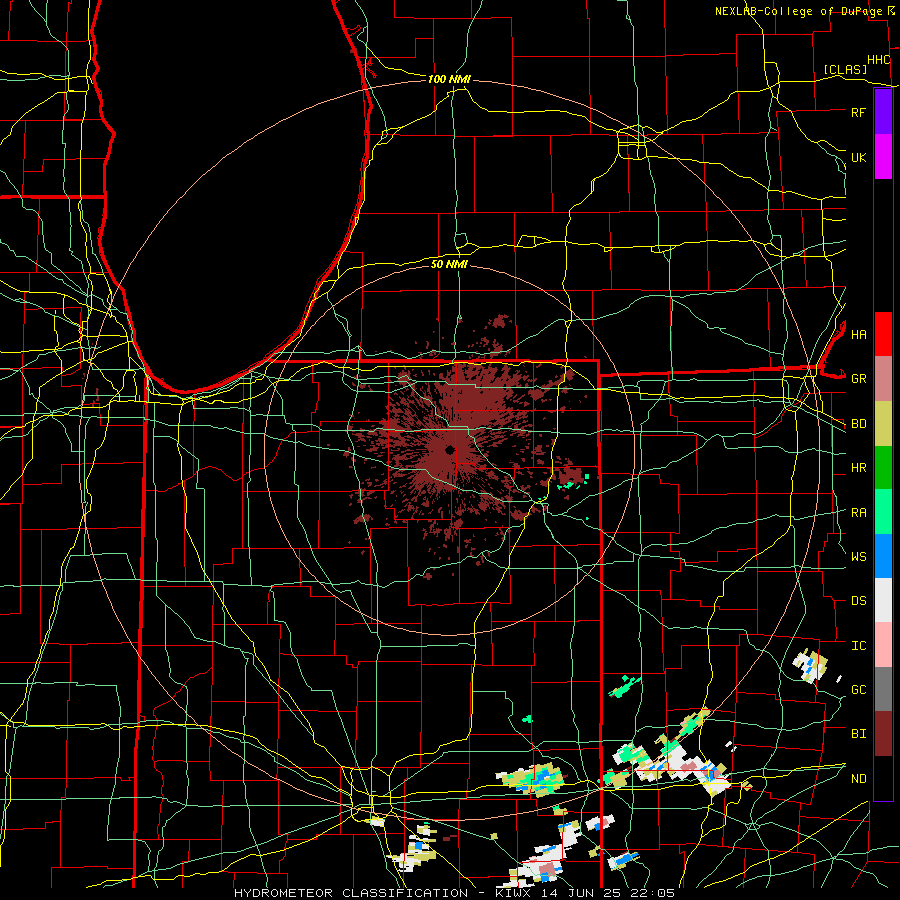This screenshot has height=900, width=900.
Task: Click the red HA color swatch
Action: 883,334
